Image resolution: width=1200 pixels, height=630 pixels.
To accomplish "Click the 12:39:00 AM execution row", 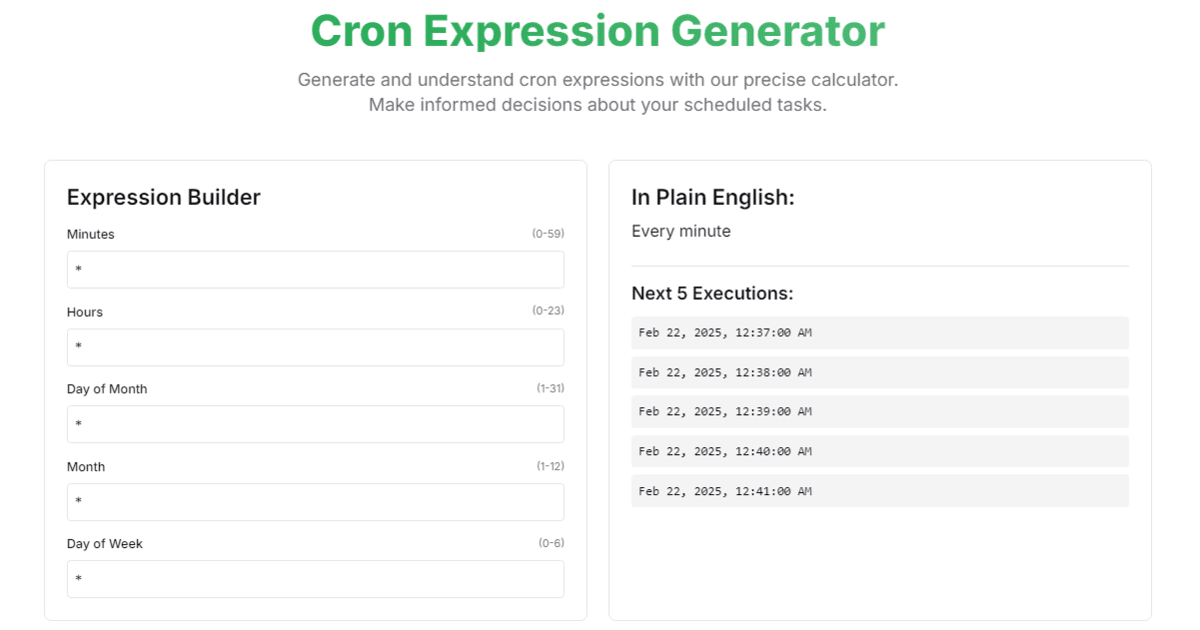I will [x=880, y=411].
